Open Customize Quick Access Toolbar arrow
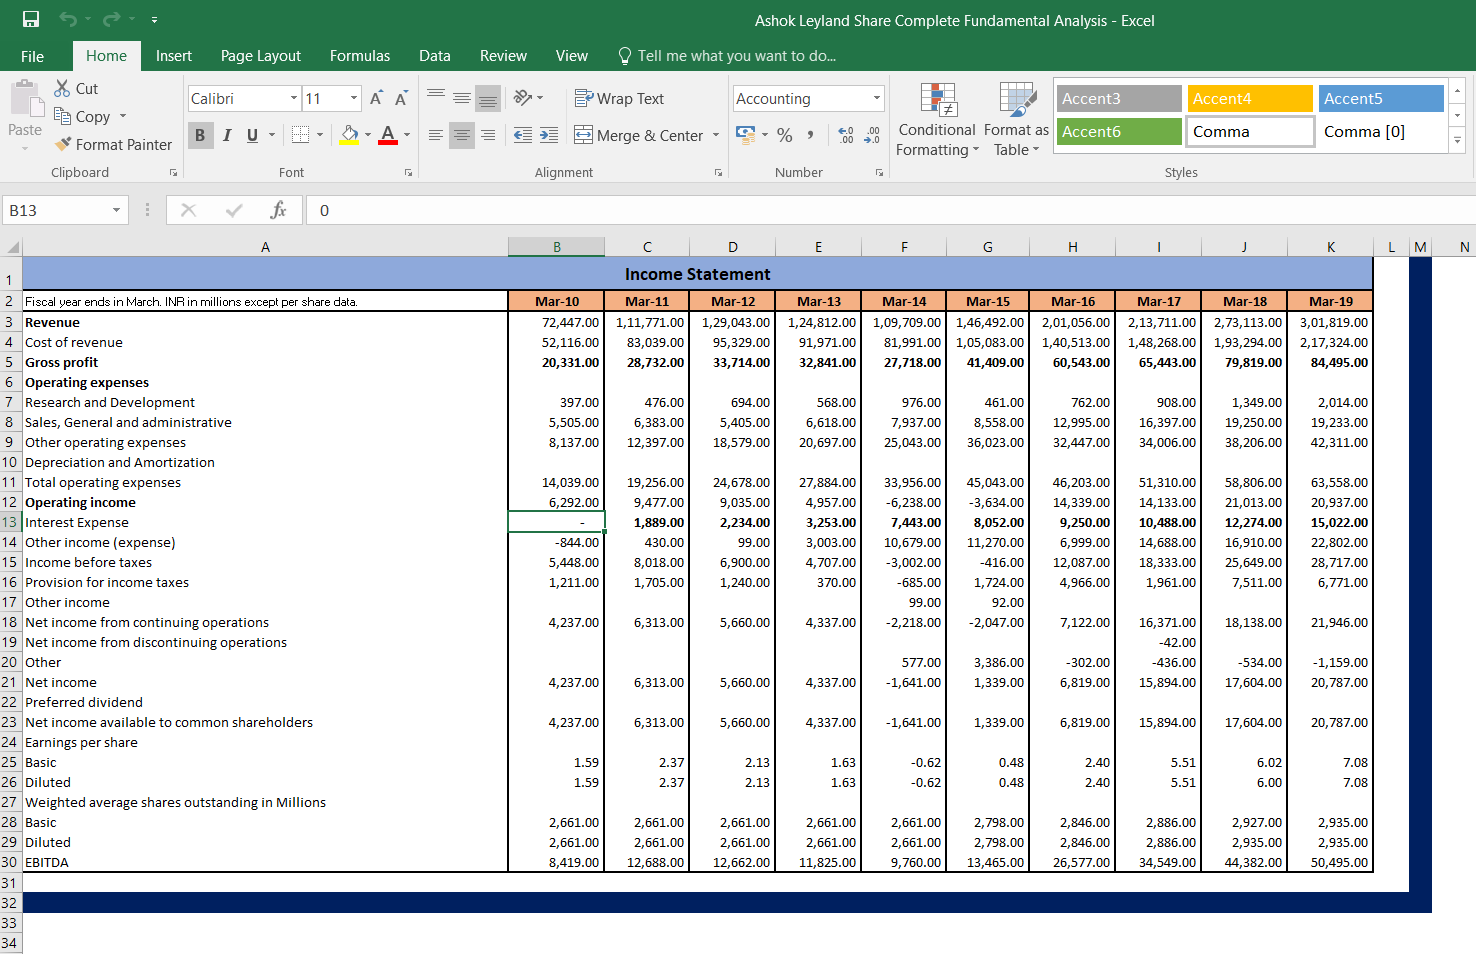 click(x=154, y=20)
